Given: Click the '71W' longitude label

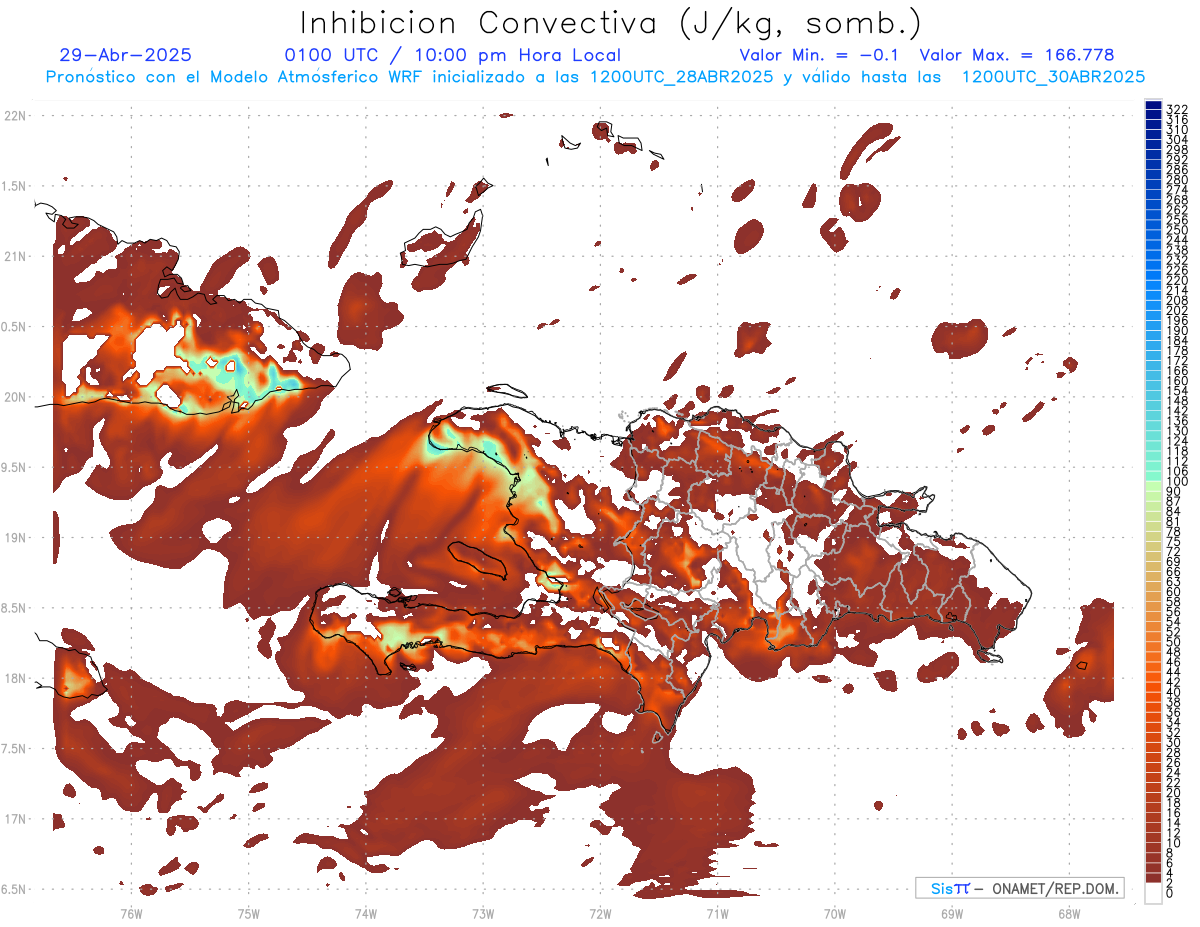Looking at the screenshot, I should coord(717,914).
